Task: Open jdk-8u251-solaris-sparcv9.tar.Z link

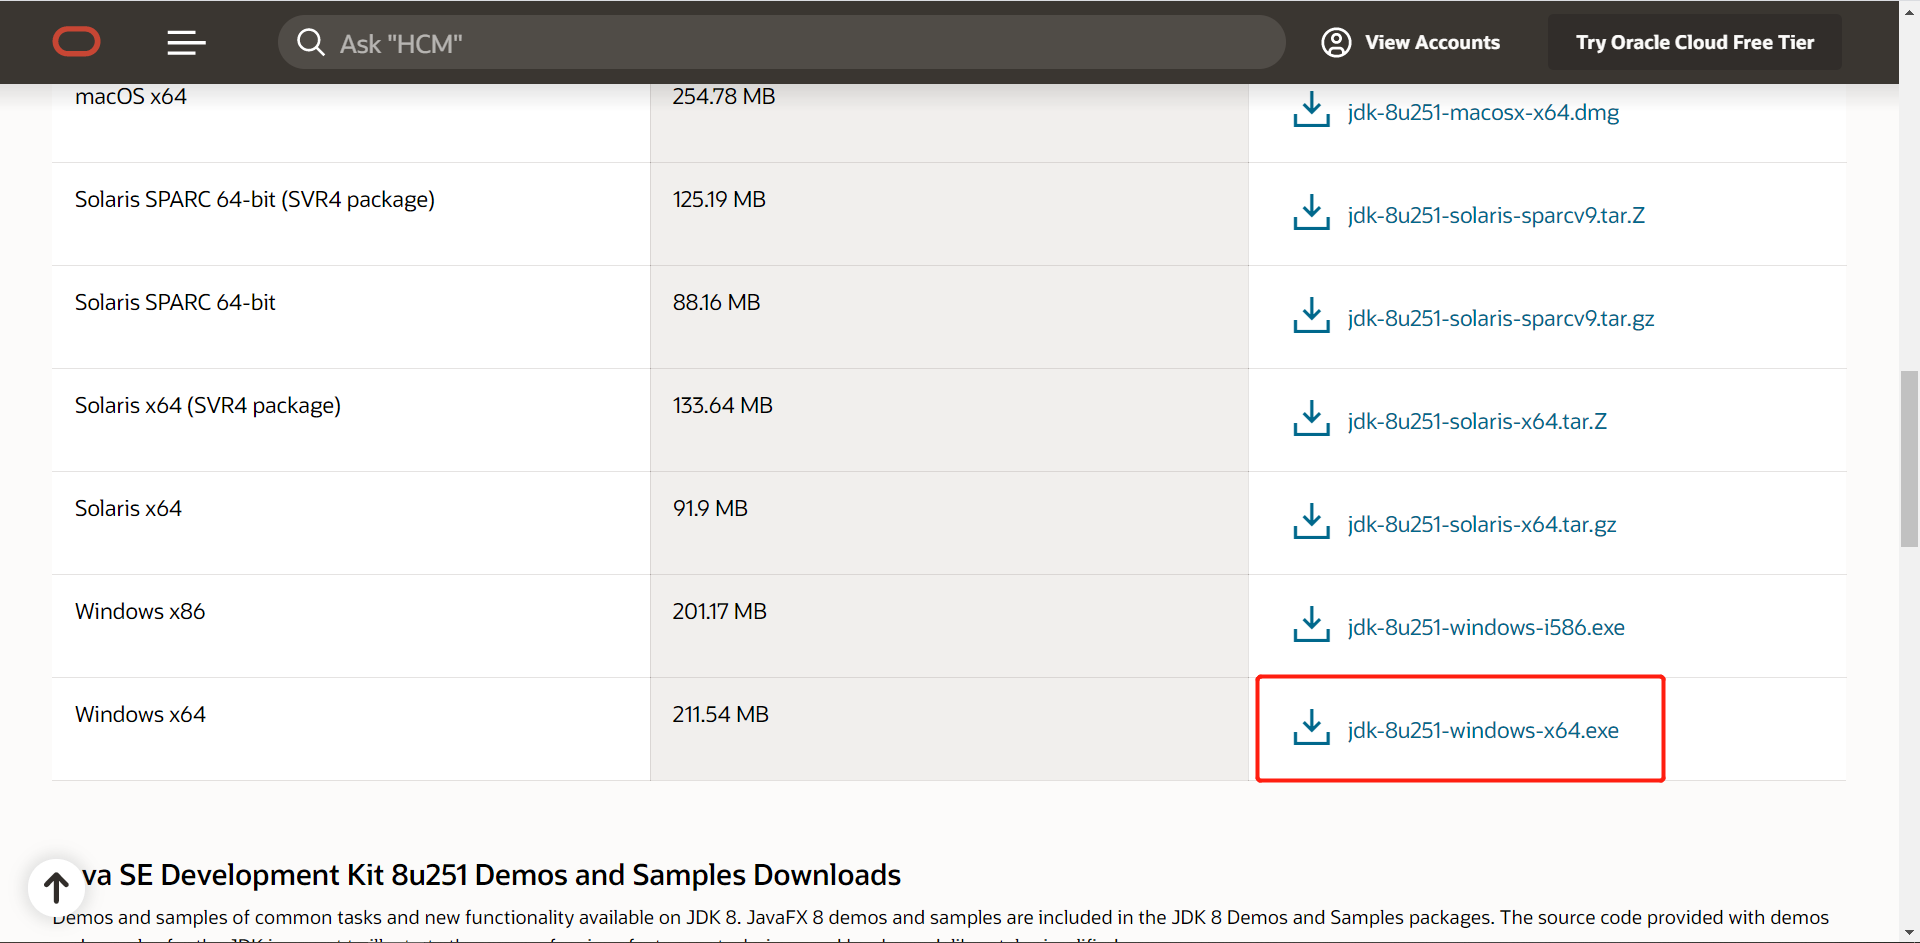Action: tap(1496, 215)
